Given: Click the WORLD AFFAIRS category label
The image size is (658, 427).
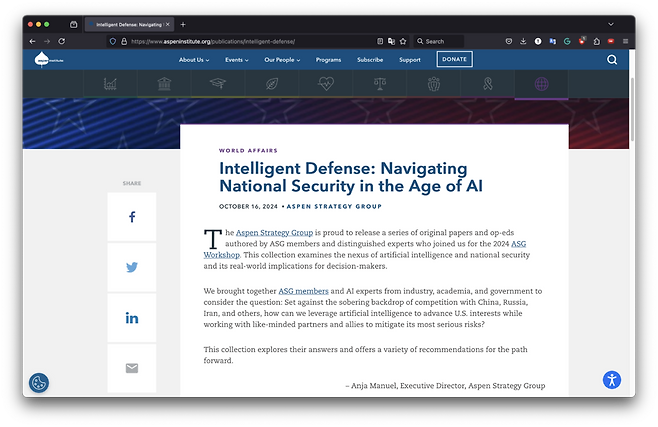Looking at the screenshot, I should point(248,150).
